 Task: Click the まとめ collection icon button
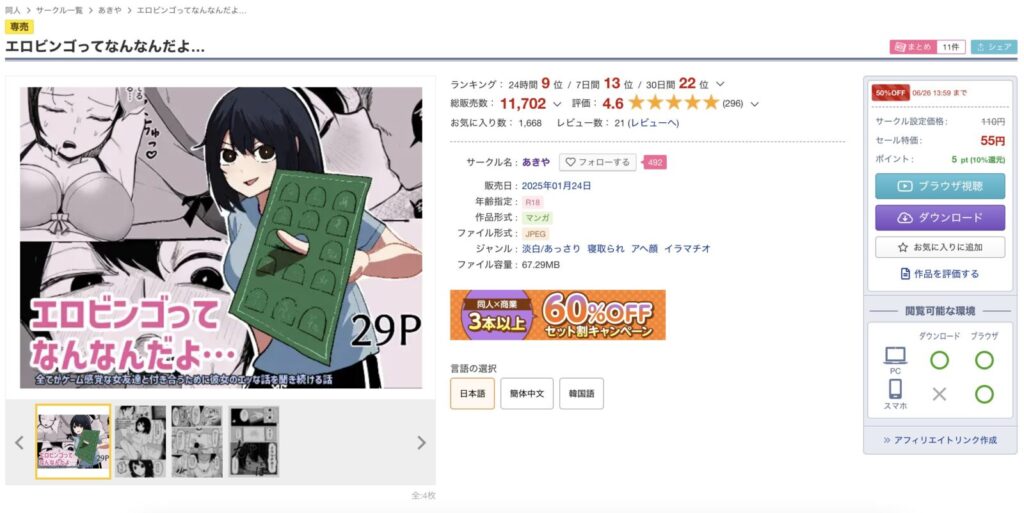click(x=913, y=47)
